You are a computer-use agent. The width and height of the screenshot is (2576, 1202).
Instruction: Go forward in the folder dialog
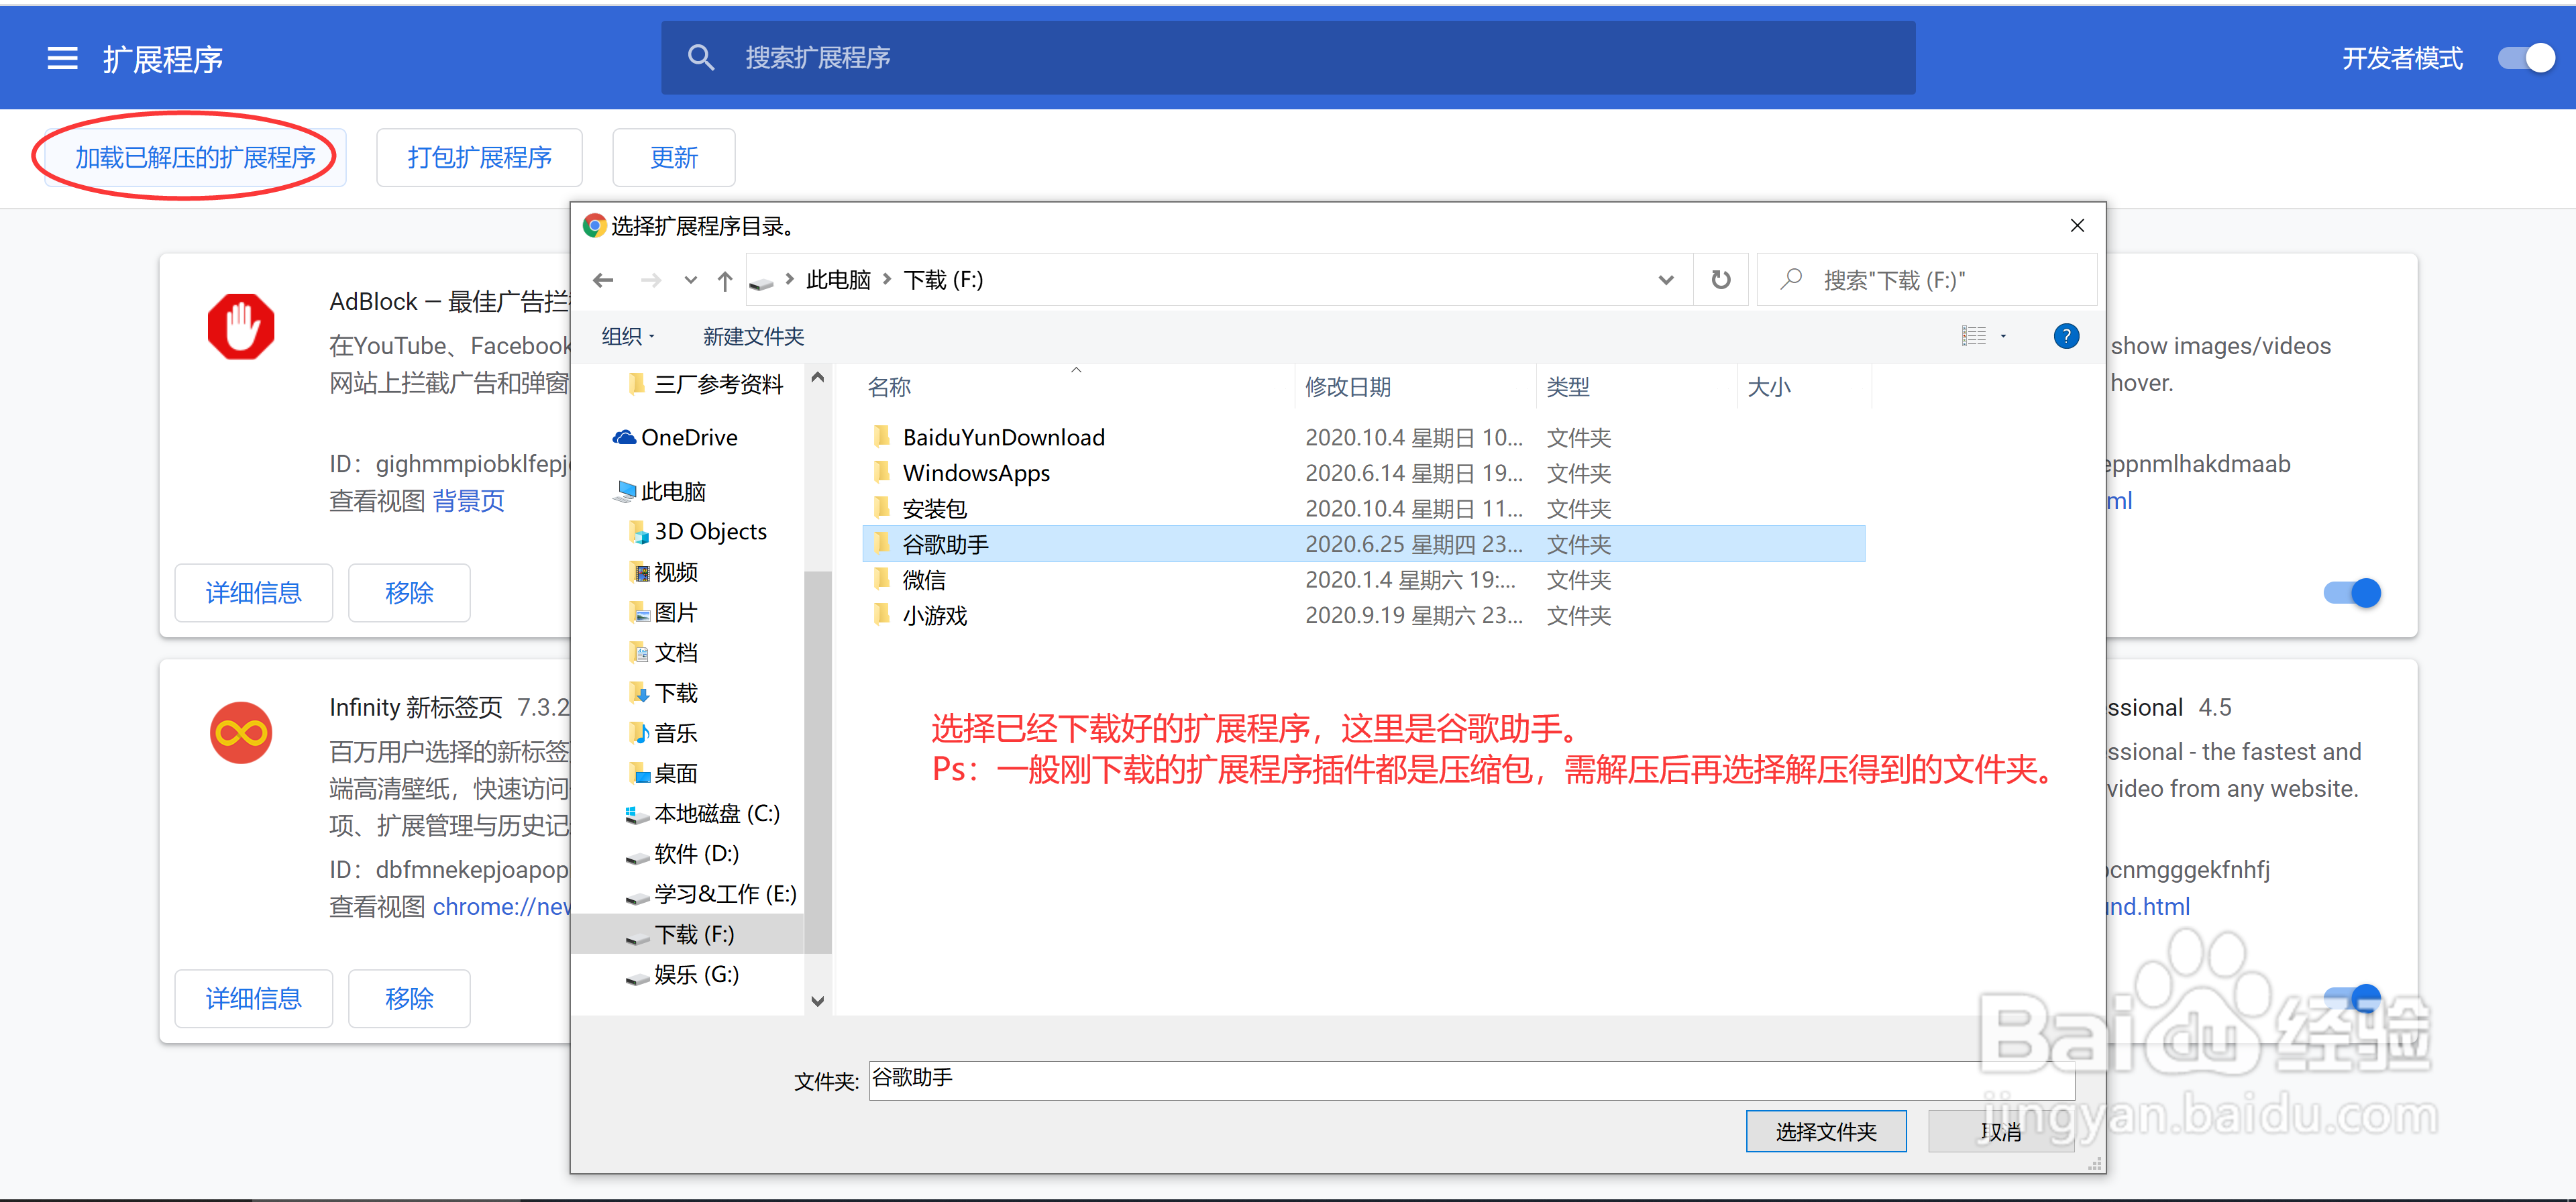pyautogui.click(x=651, y=280)
